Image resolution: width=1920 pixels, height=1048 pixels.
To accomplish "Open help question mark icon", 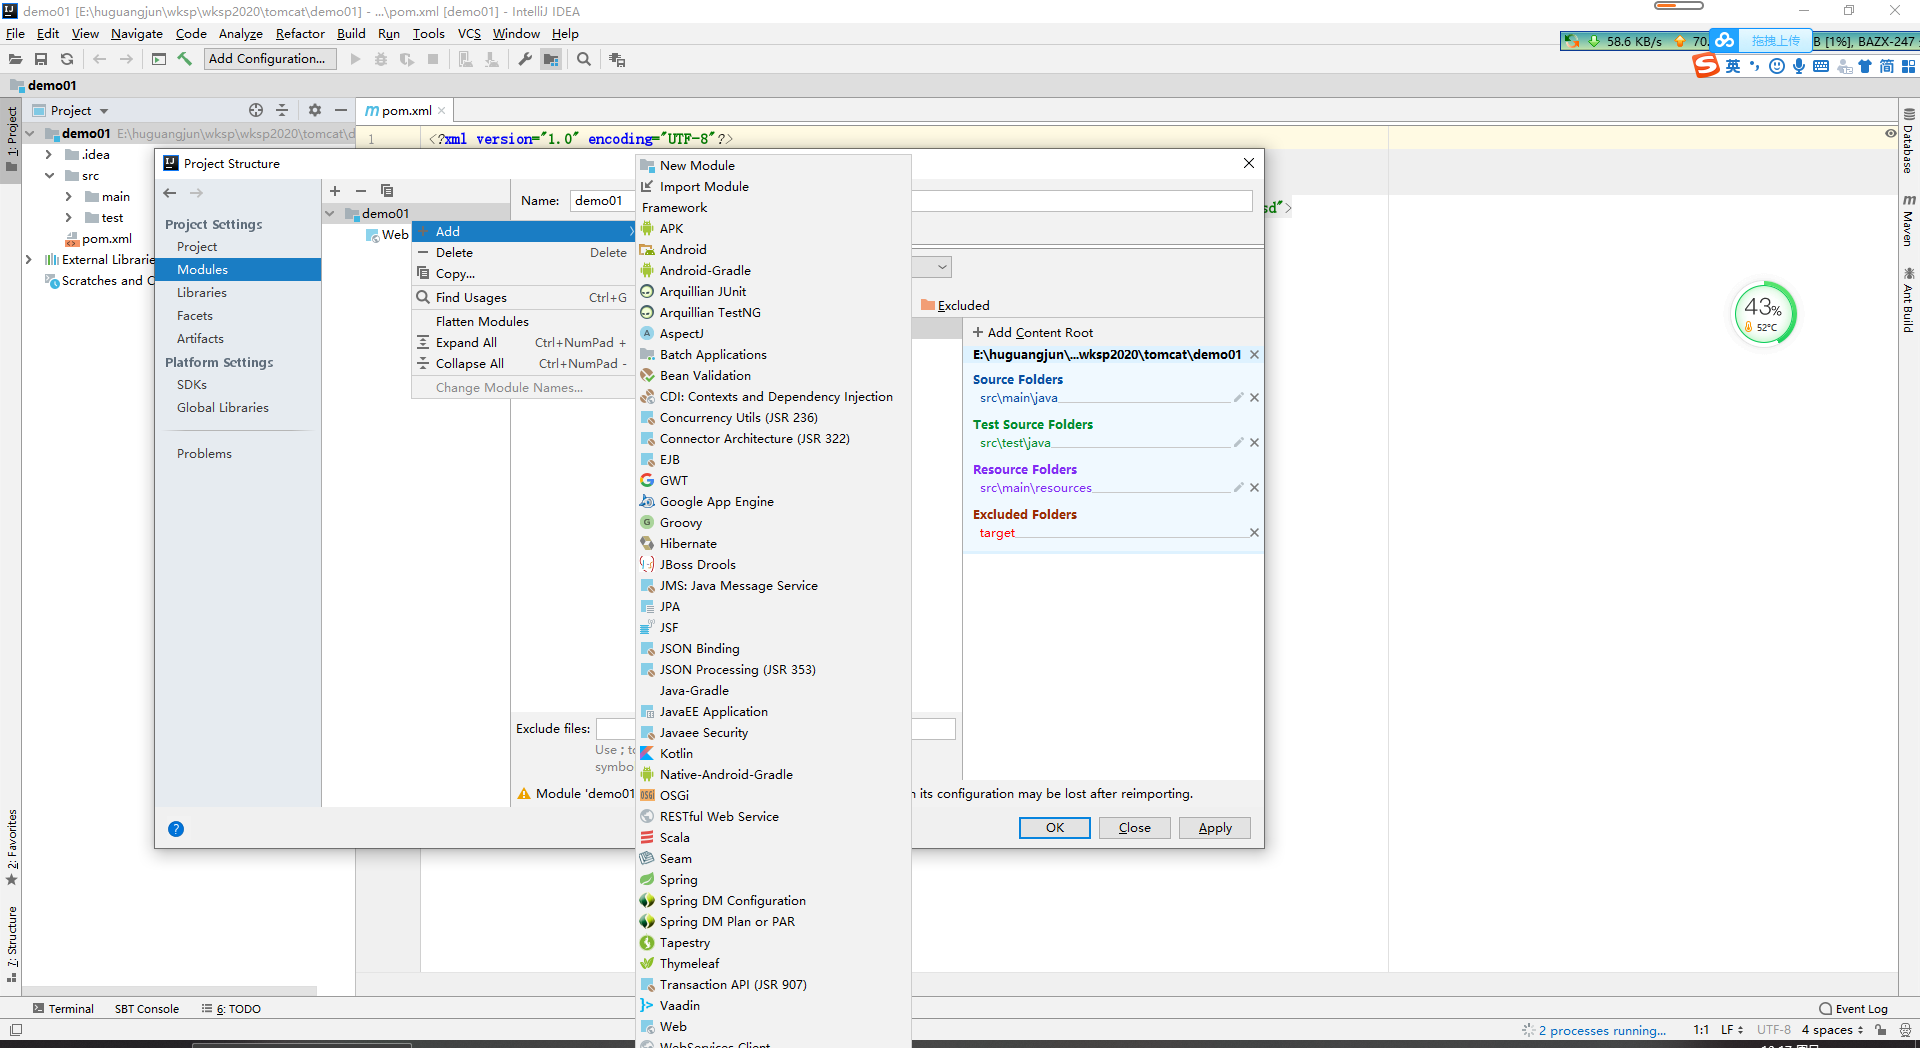I will point(176,829).
